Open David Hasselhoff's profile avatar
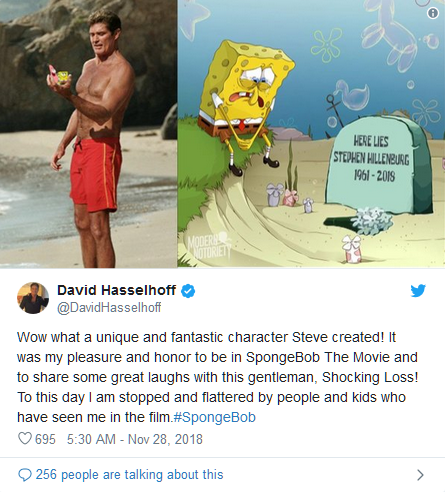 tap(33, 298)
